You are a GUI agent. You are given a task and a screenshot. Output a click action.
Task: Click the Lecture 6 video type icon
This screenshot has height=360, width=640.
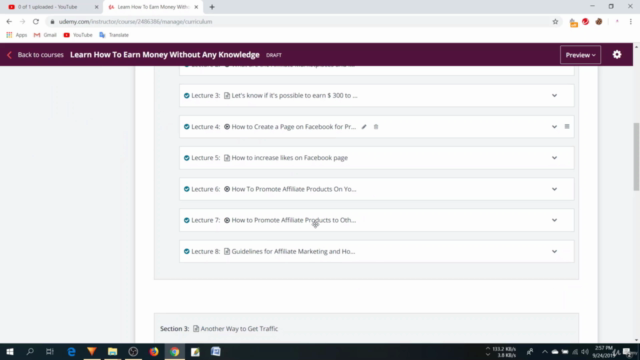point(227,189)
